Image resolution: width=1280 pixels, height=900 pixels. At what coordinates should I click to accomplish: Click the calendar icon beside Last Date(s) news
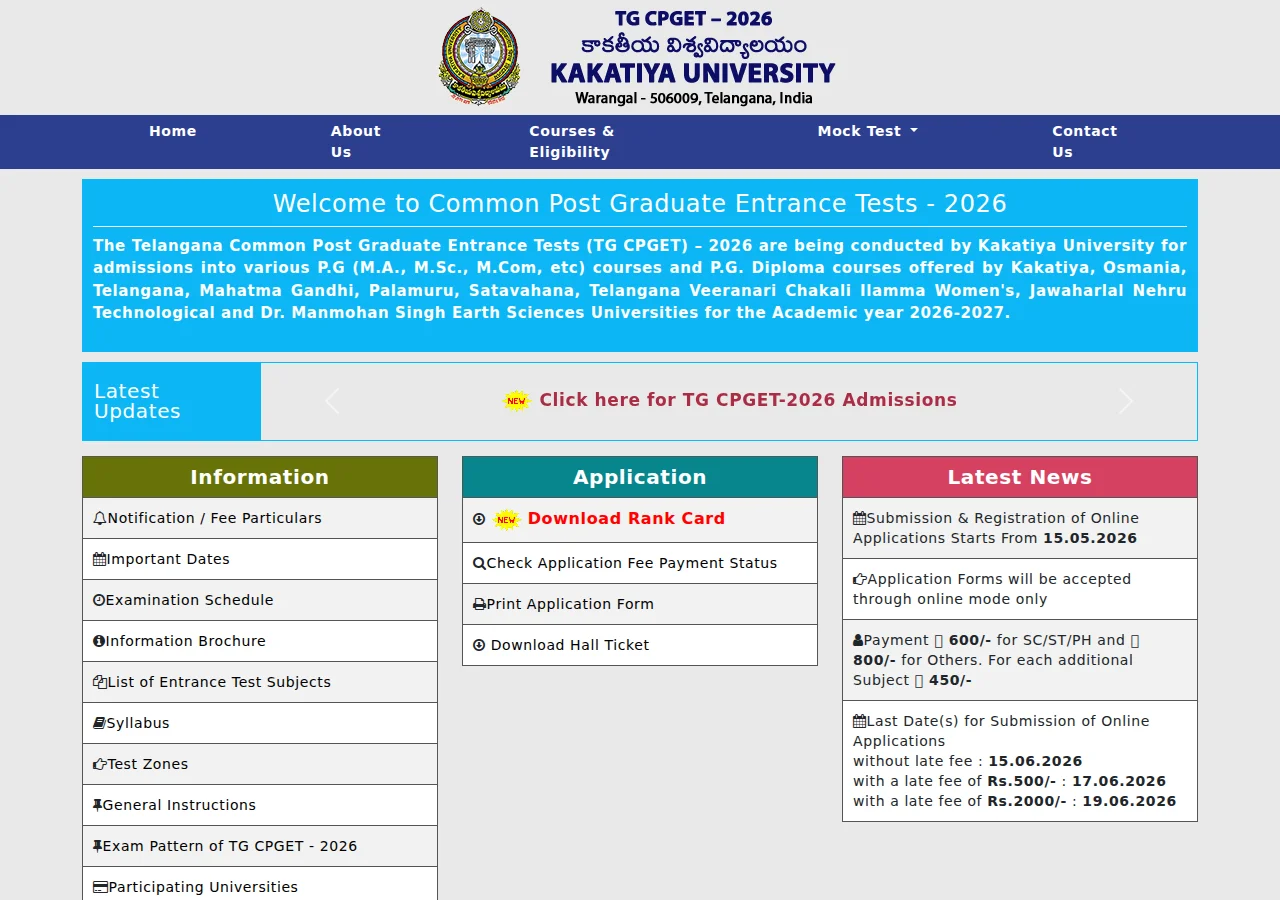coord(859,721)
